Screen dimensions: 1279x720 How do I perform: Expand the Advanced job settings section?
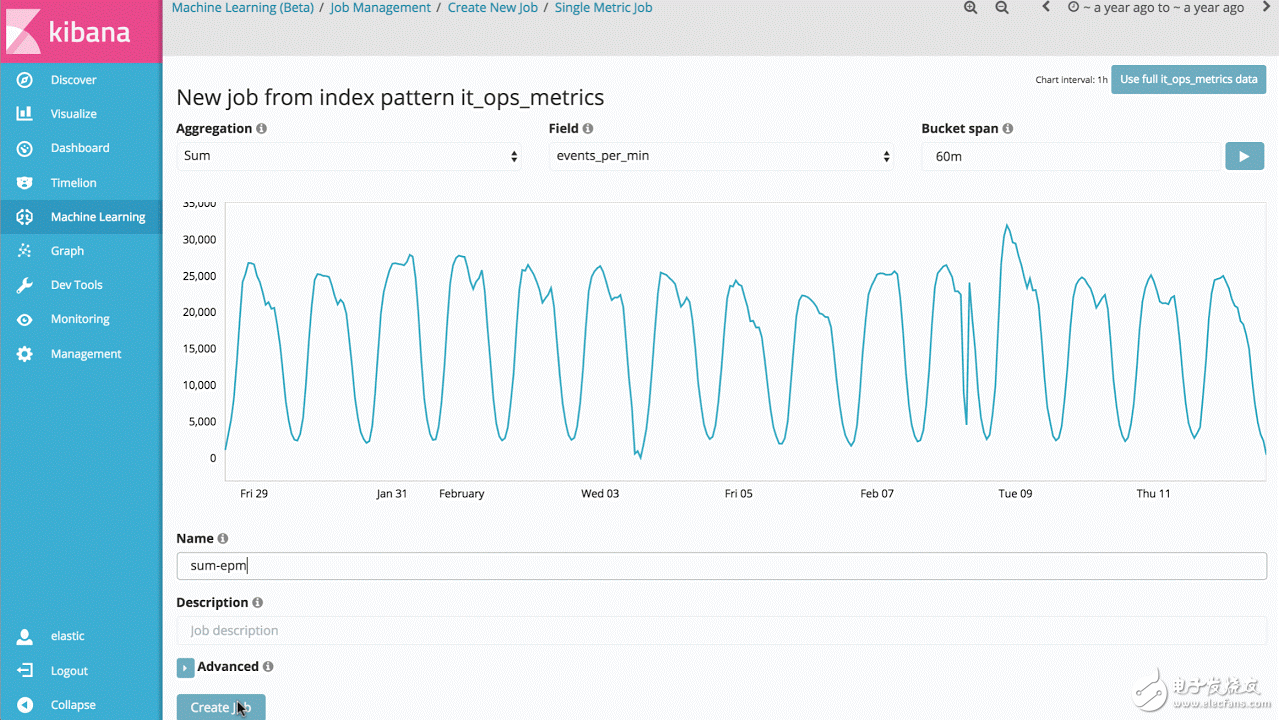(185, 667)
